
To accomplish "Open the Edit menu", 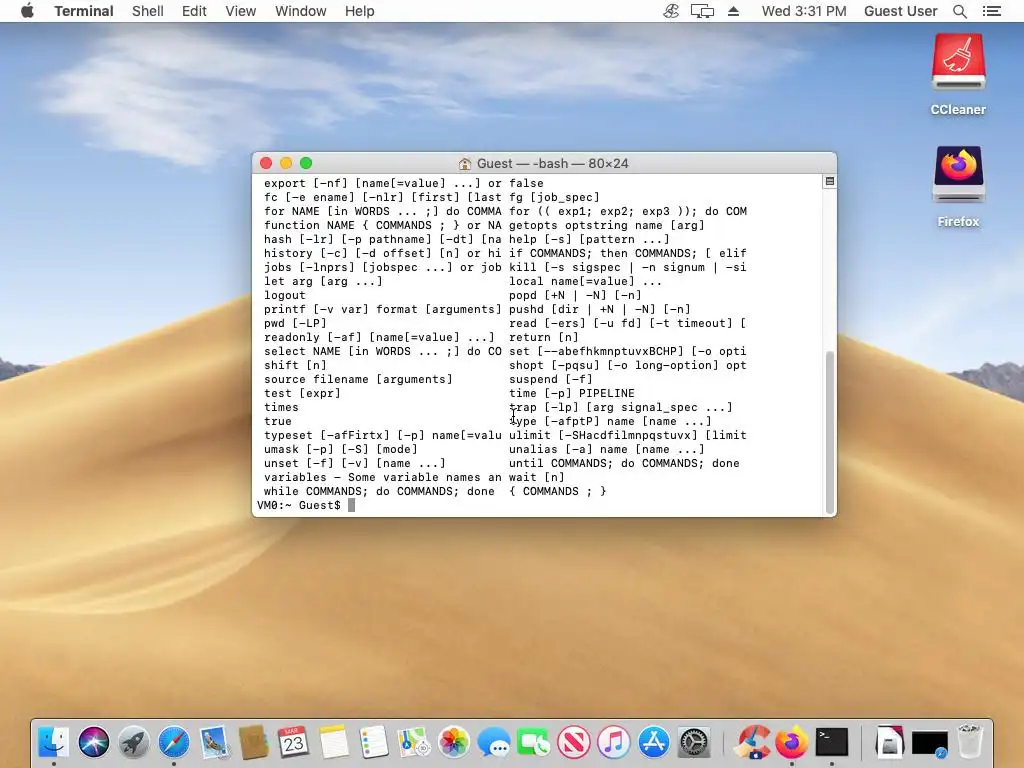I will pyautogui.click(x=194, y=11).
